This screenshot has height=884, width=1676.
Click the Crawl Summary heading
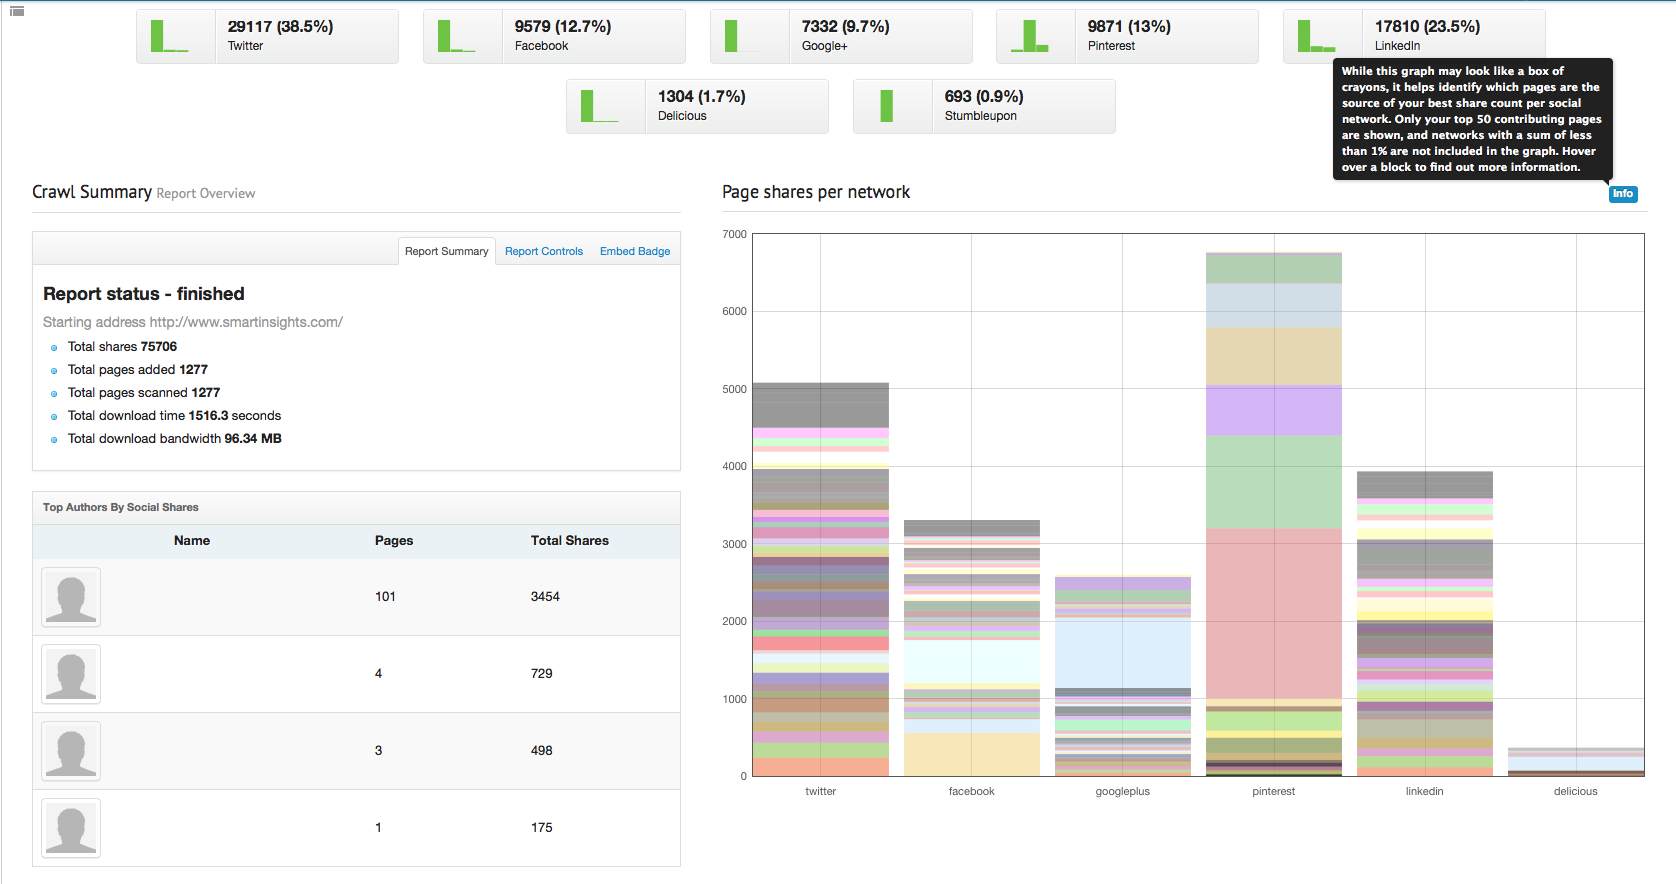[x=92, y=192]
